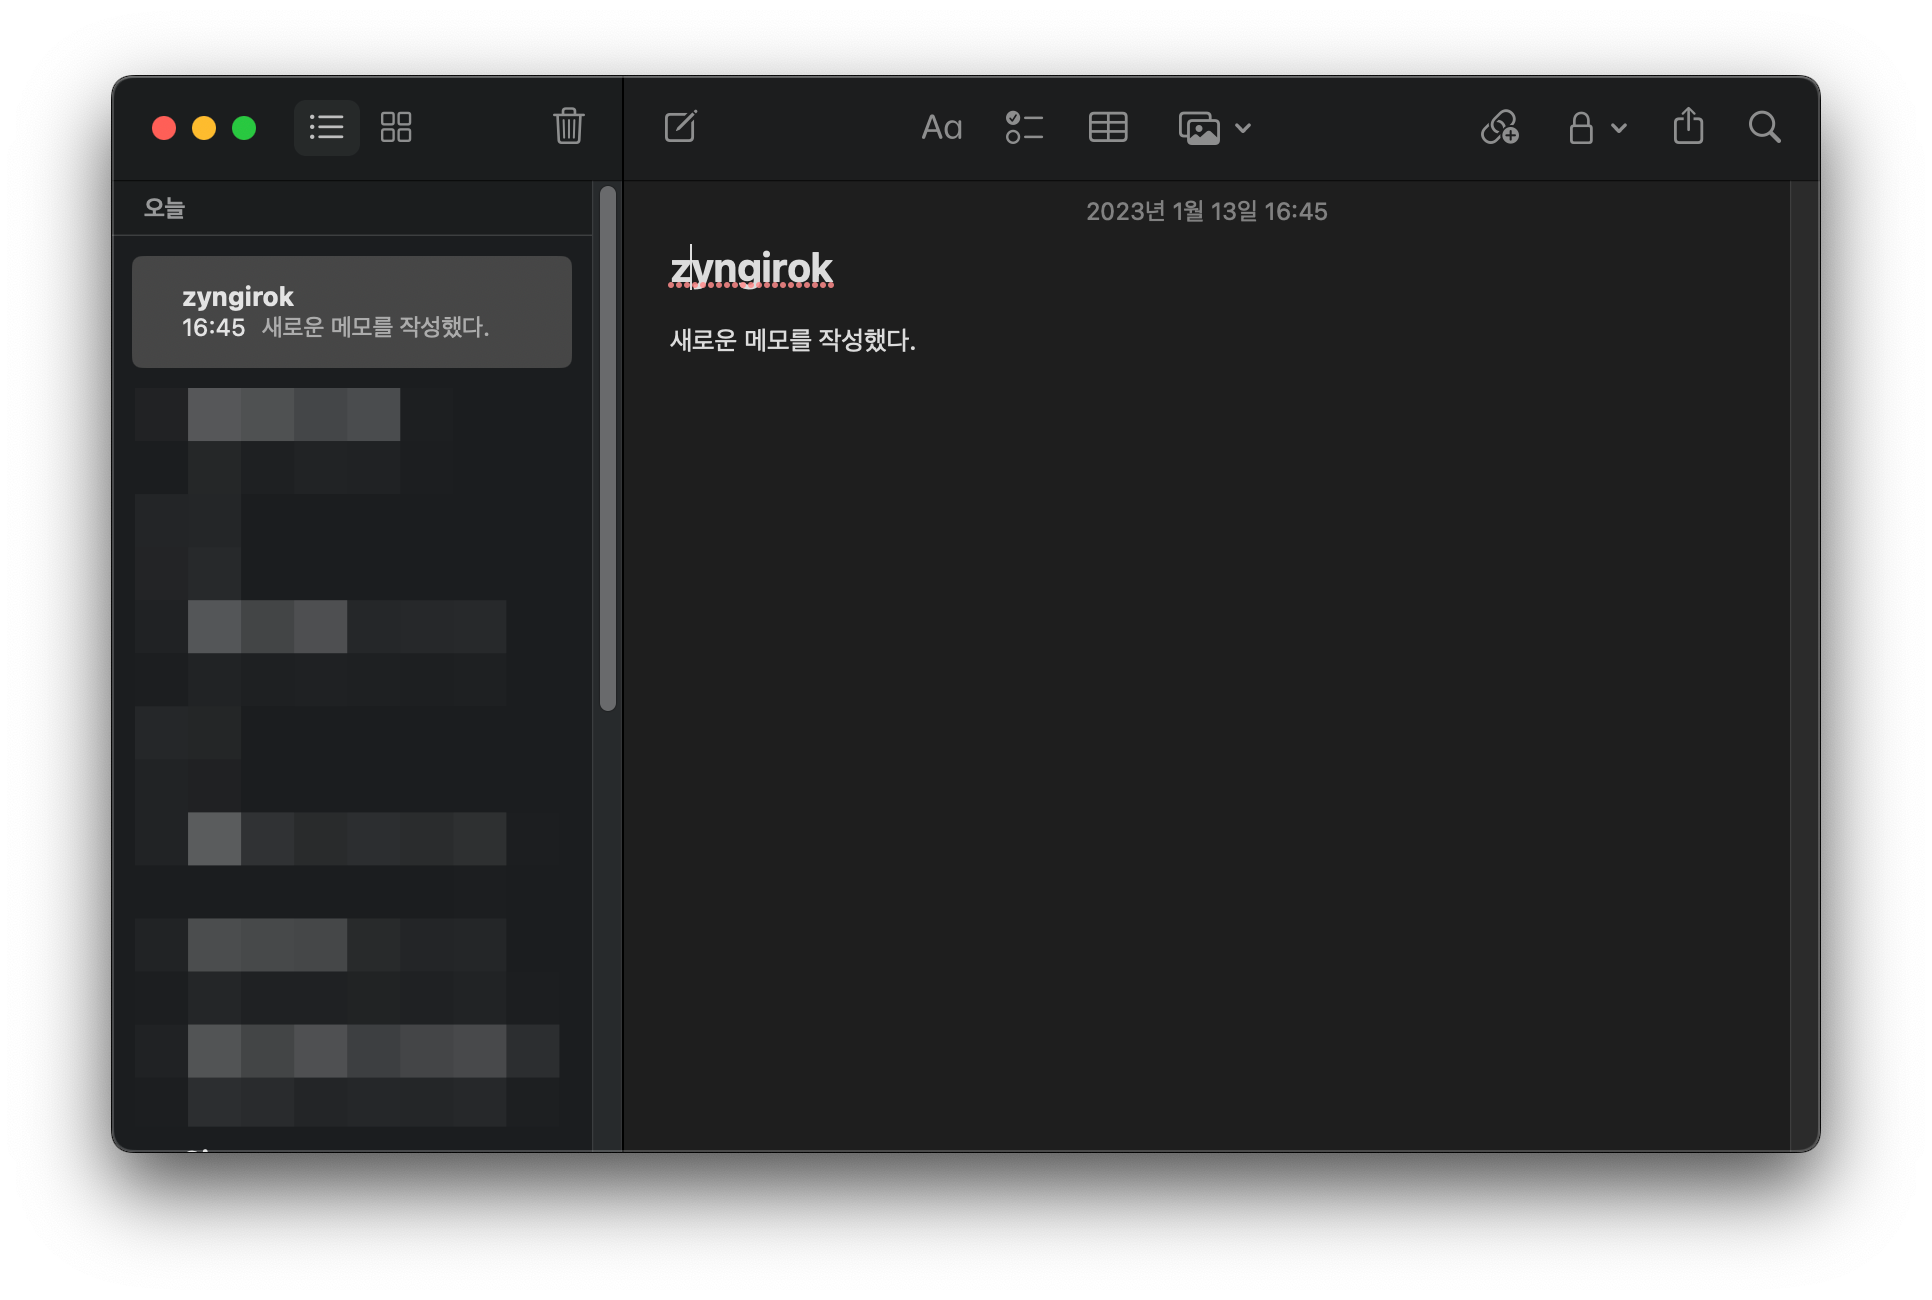Click the note body text line
The width and height of the screenshot is (1932, 1300).
(792, 340)
